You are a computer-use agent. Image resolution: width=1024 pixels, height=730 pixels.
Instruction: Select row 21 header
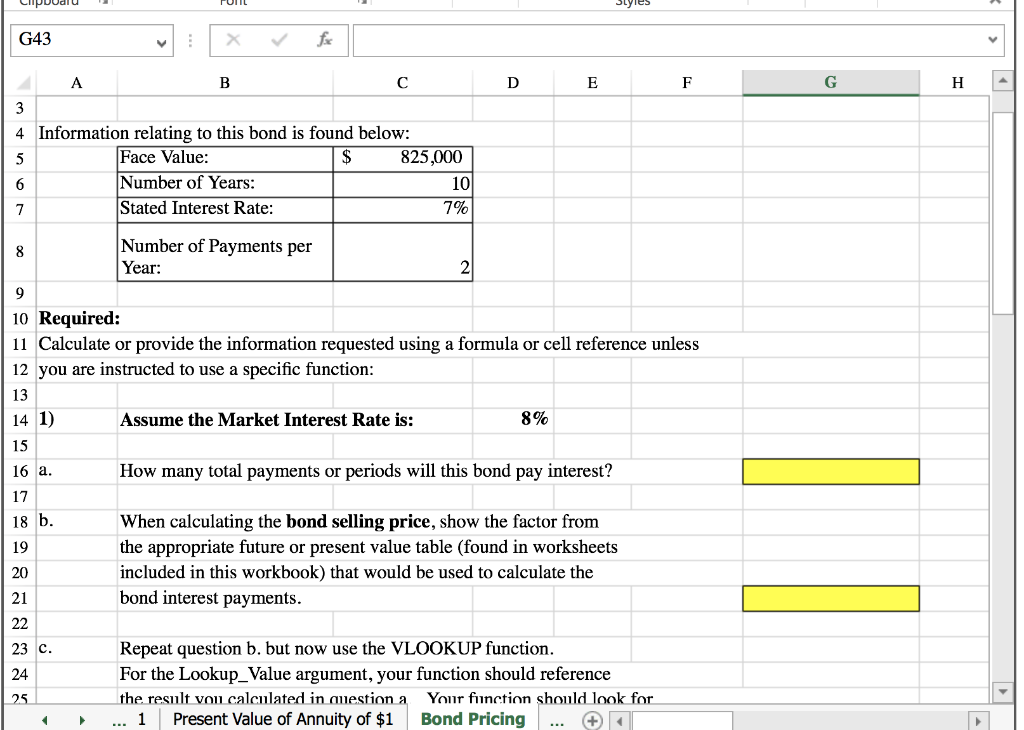(x=20, y=598)
